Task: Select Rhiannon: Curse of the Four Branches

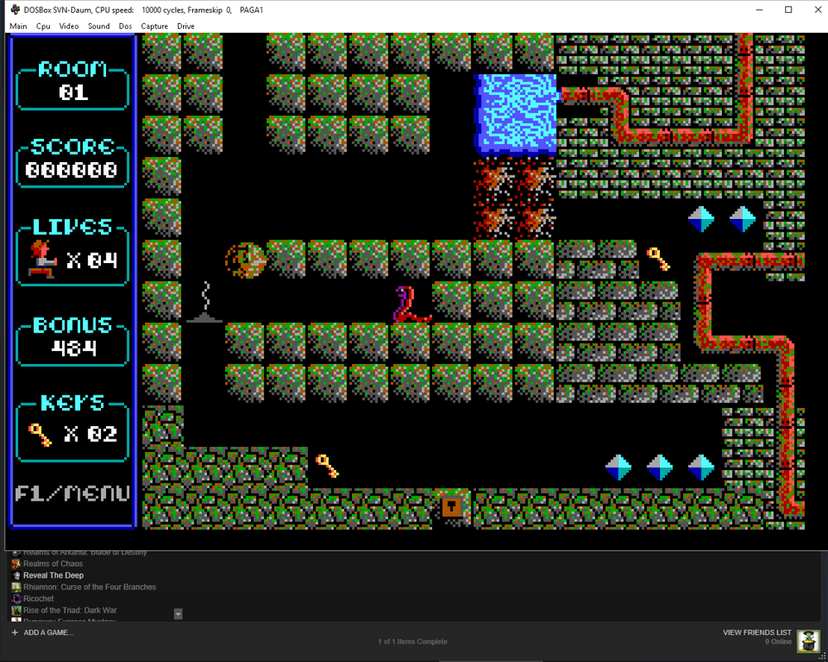Action: pyautogui.click(x=90, y=587)
